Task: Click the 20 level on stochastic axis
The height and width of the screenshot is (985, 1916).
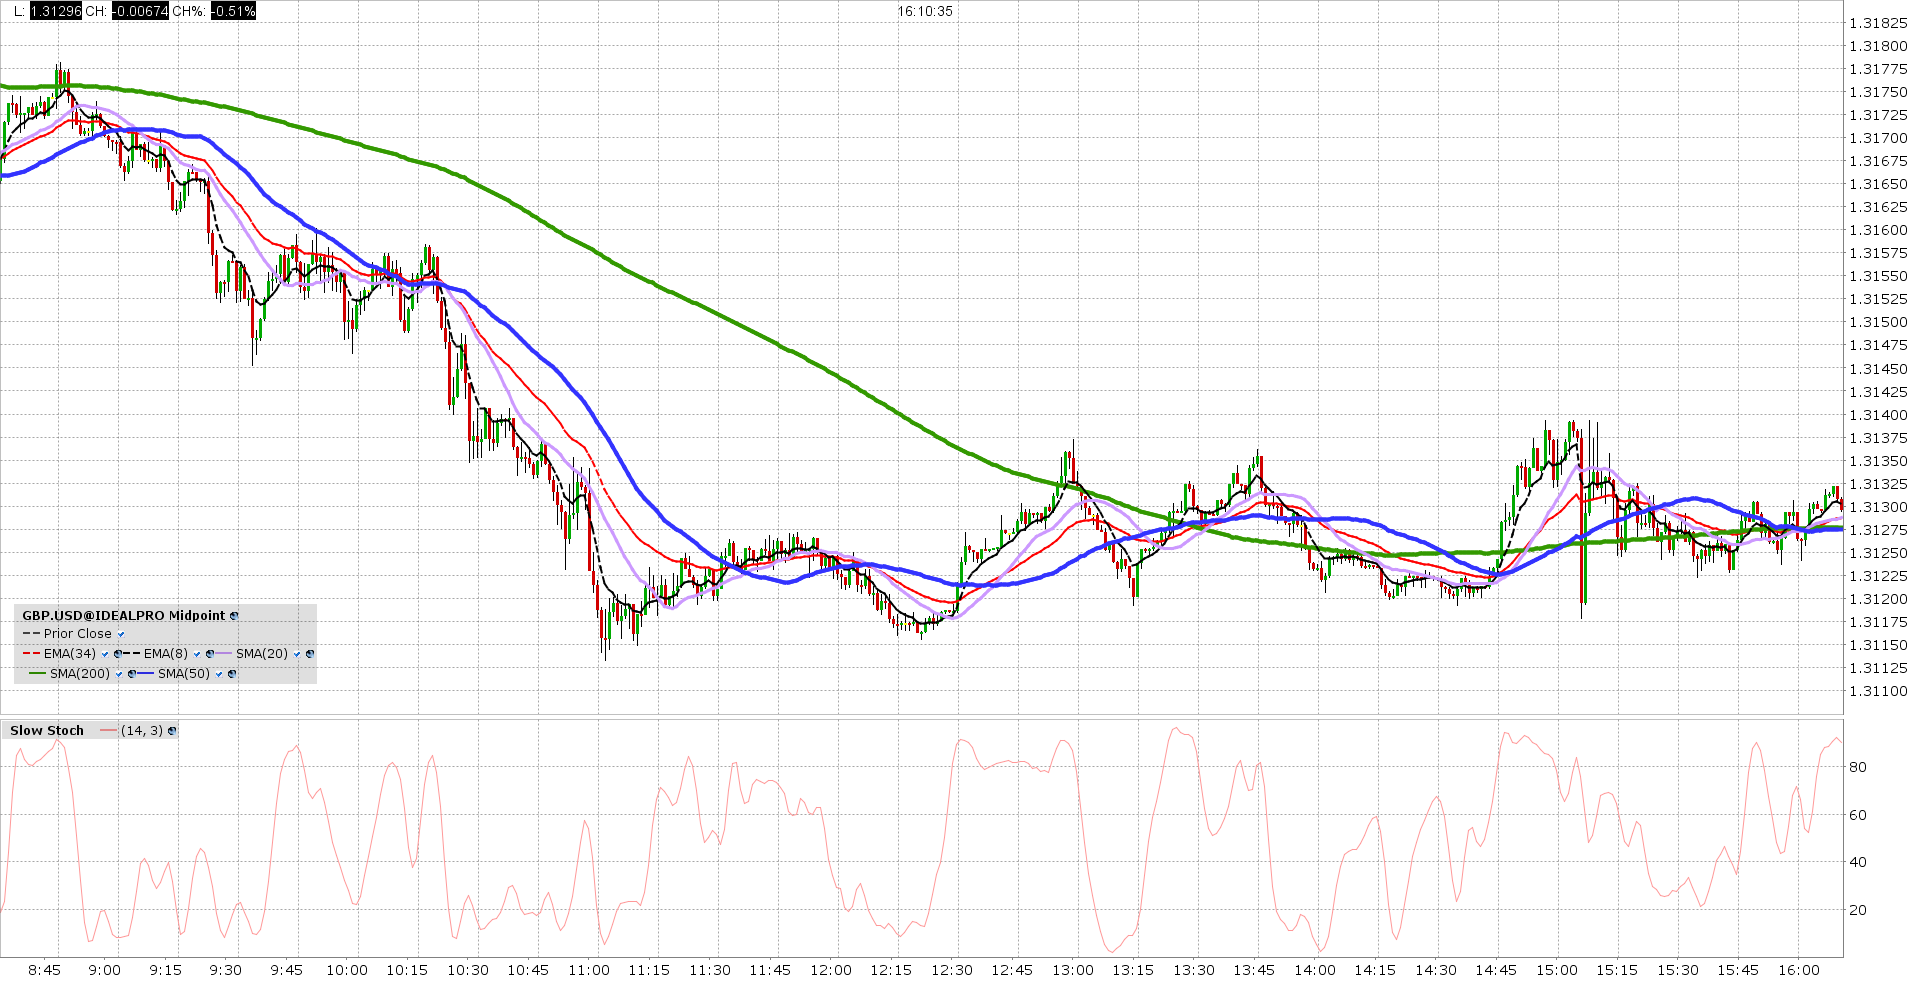Action: coord(1858,910)
